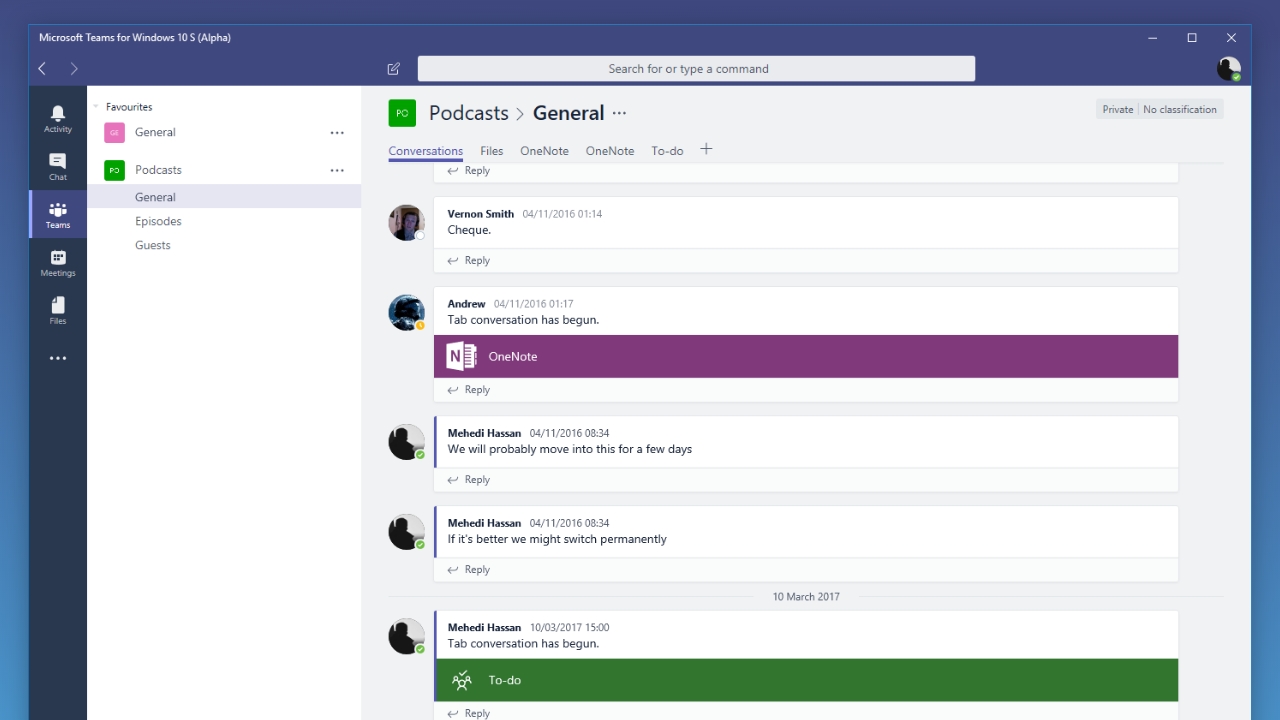Go back with the left arrow
Screen dimensions: 1280x720
[x=42, y=69]
